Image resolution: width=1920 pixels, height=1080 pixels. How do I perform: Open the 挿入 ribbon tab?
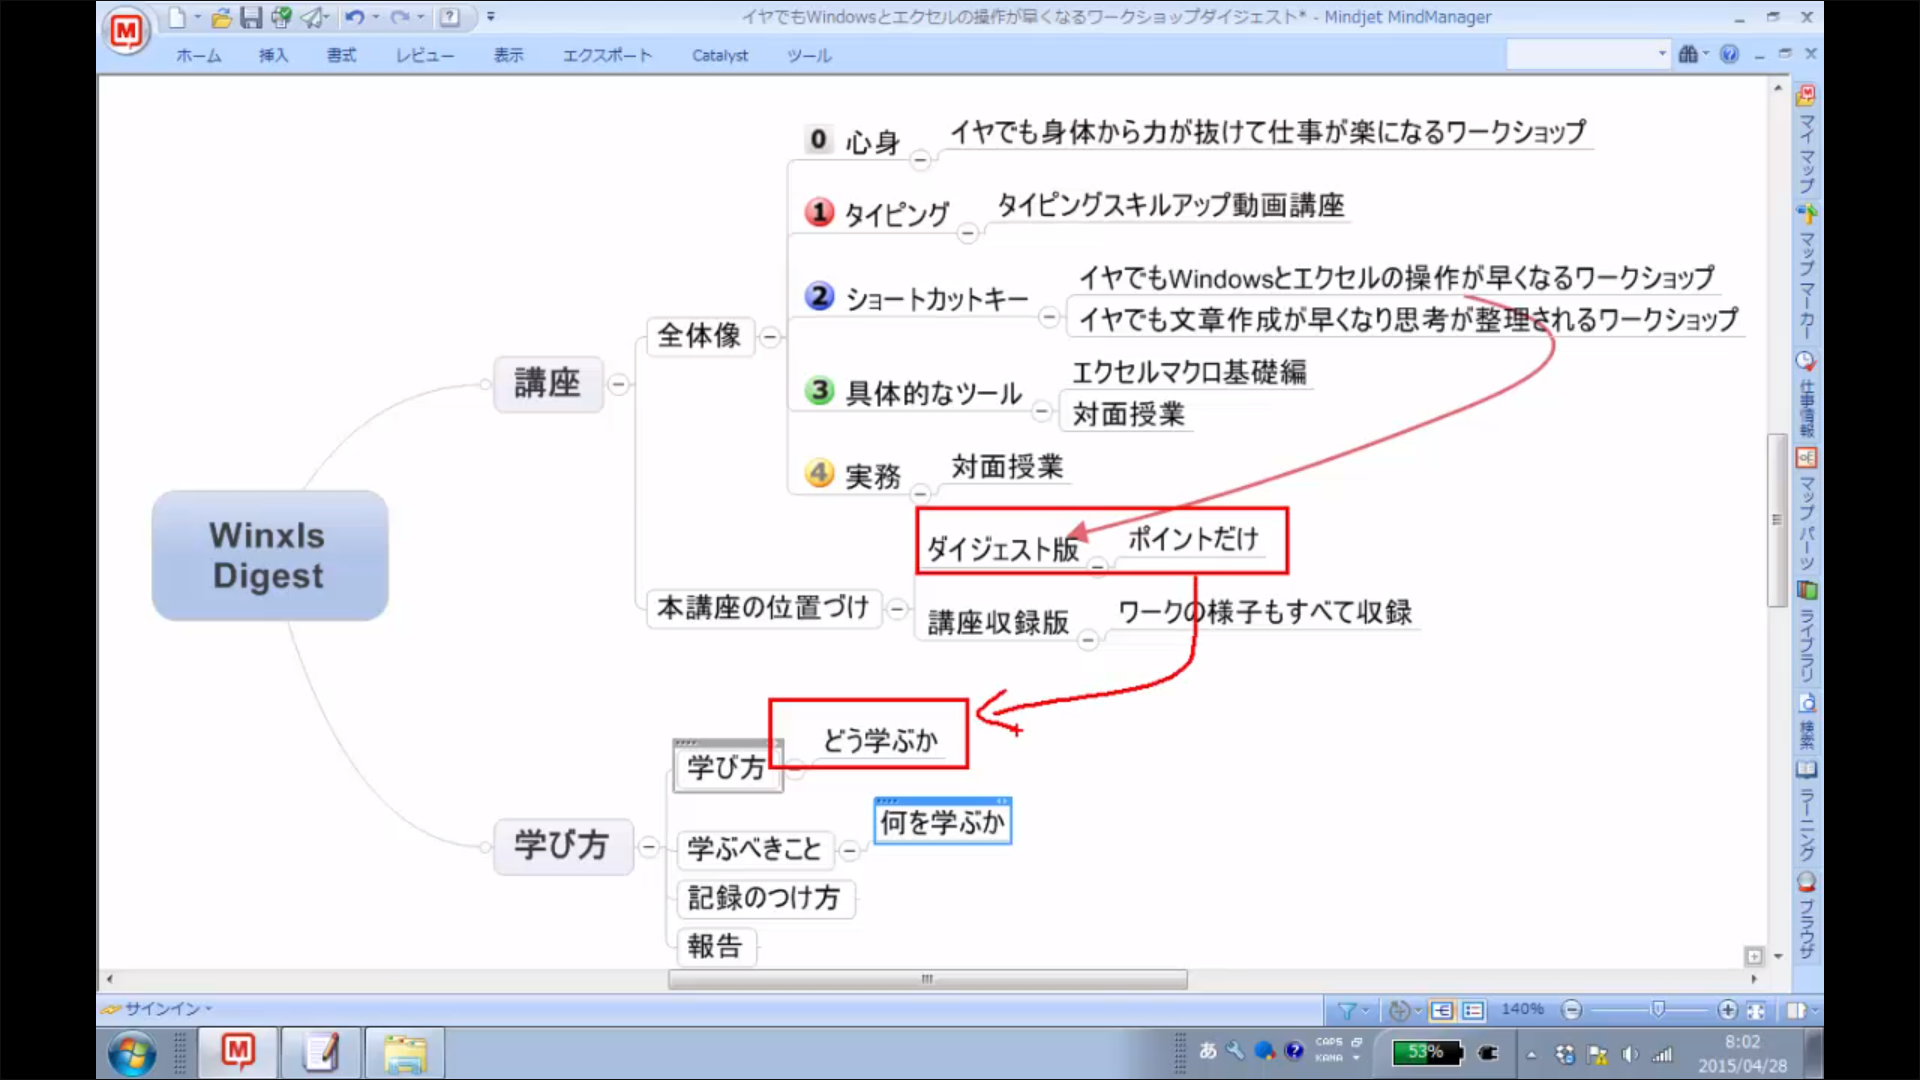click(273, 55)
